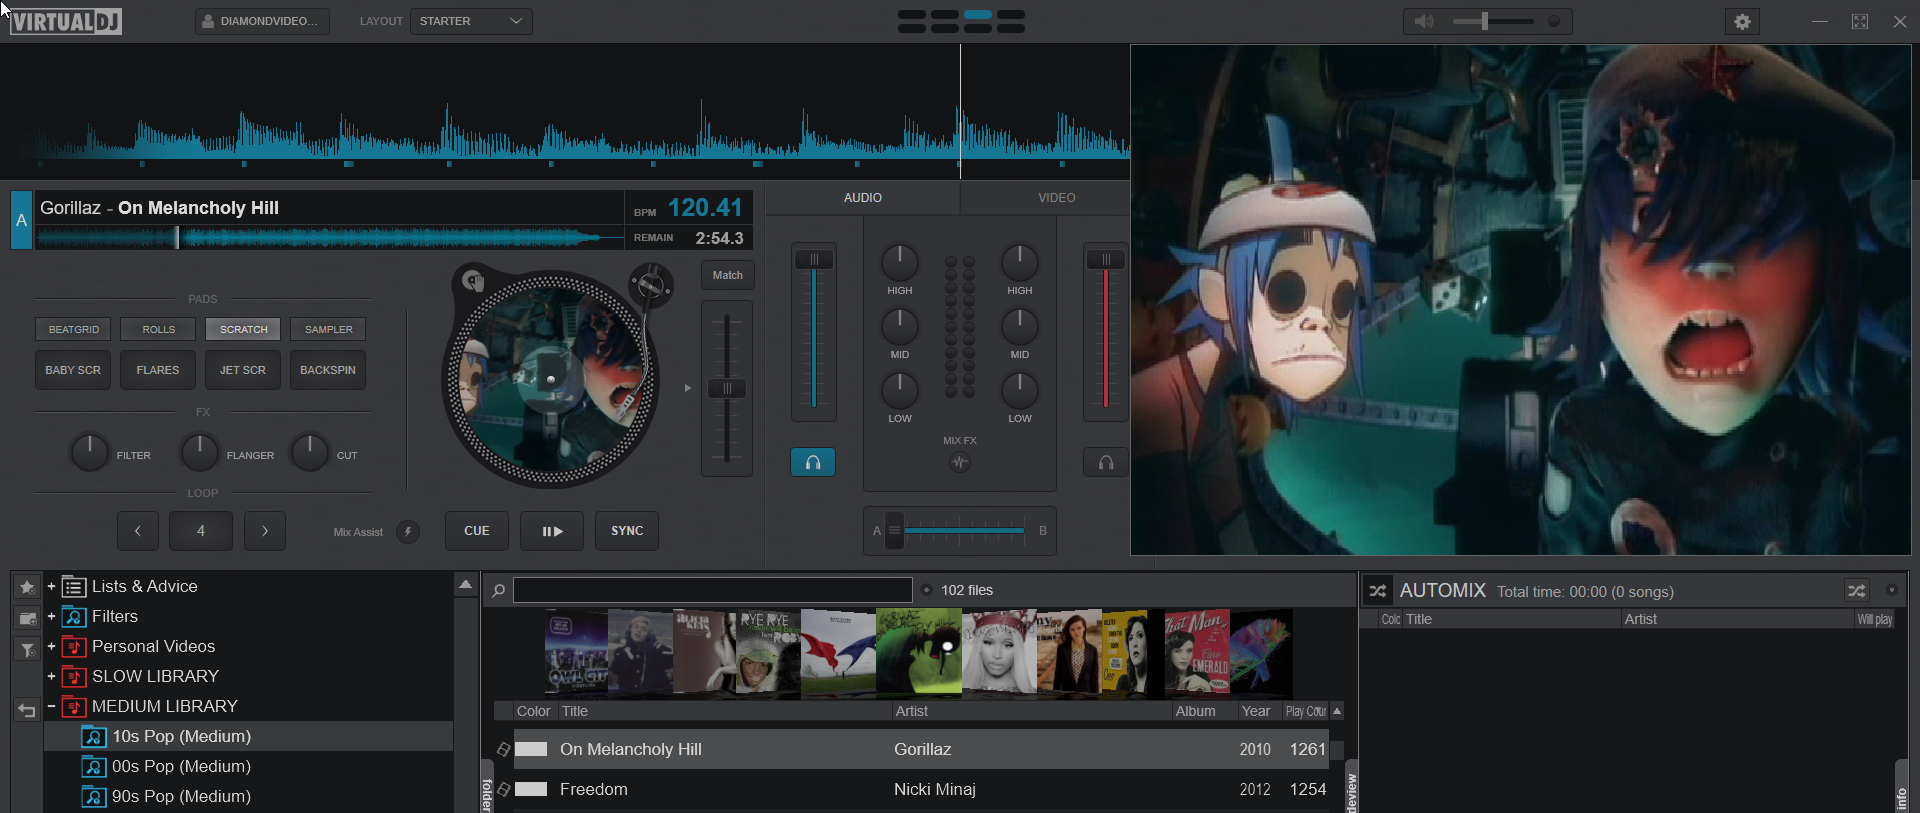Click the pitch fader slider
Screen dimensions: 1920x813
[727, 389]
